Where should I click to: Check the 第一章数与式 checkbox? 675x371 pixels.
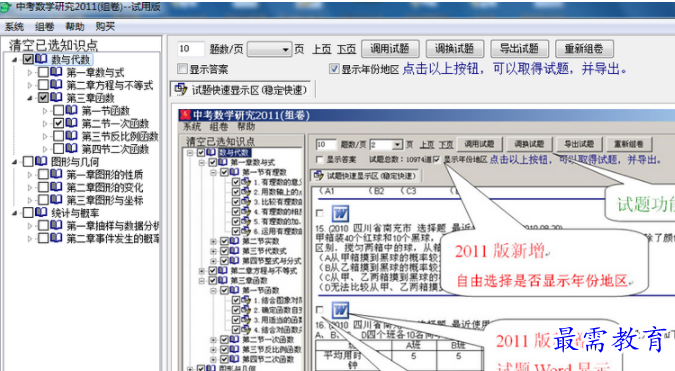[x=43, y=72]
